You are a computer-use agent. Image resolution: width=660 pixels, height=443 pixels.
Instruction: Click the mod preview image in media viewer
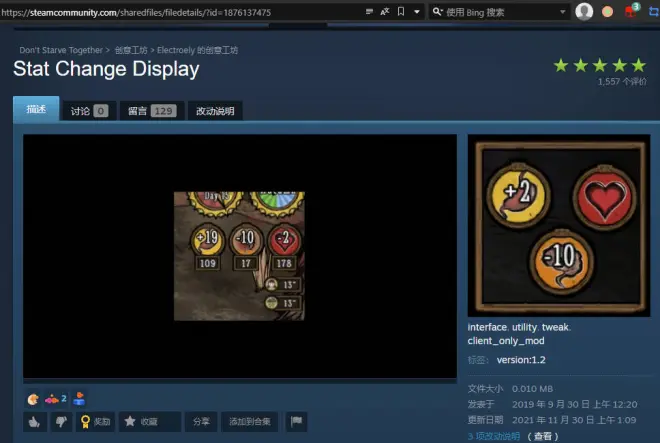[x=239, y=256]
